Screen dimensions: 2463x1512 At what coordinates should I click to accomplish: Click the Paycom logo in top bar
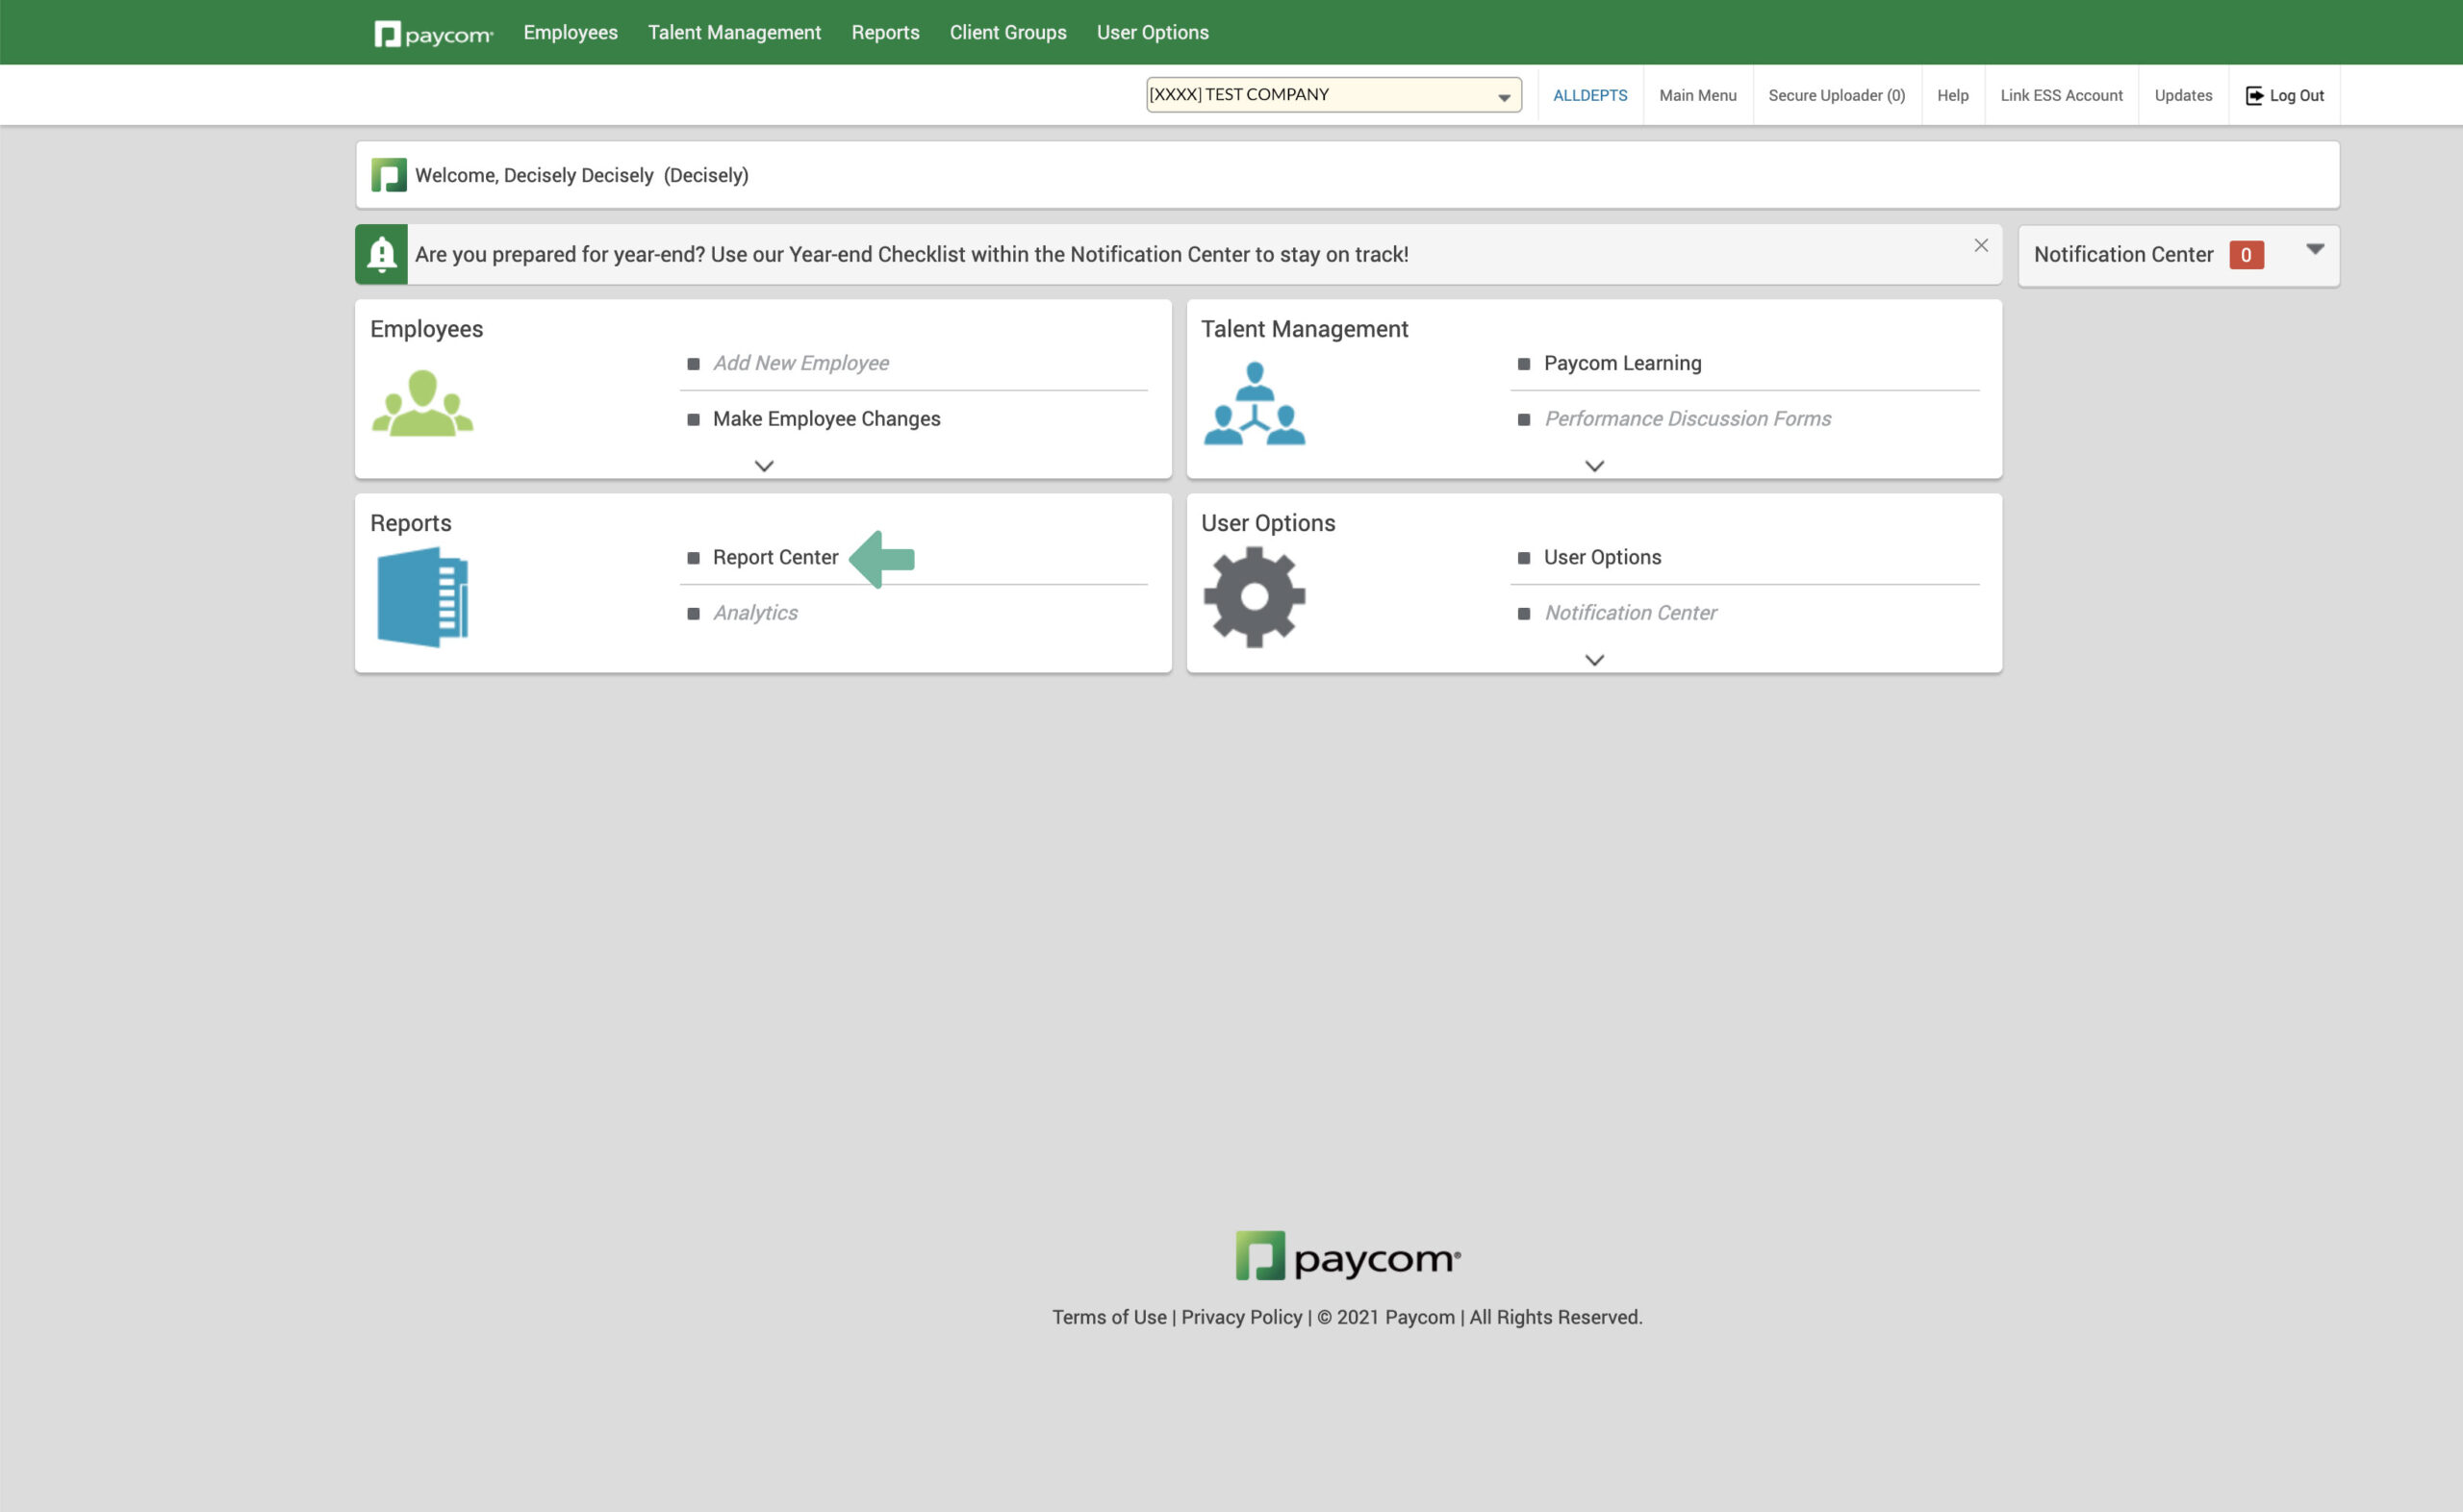pyautogui.click(x=433, y=33)
